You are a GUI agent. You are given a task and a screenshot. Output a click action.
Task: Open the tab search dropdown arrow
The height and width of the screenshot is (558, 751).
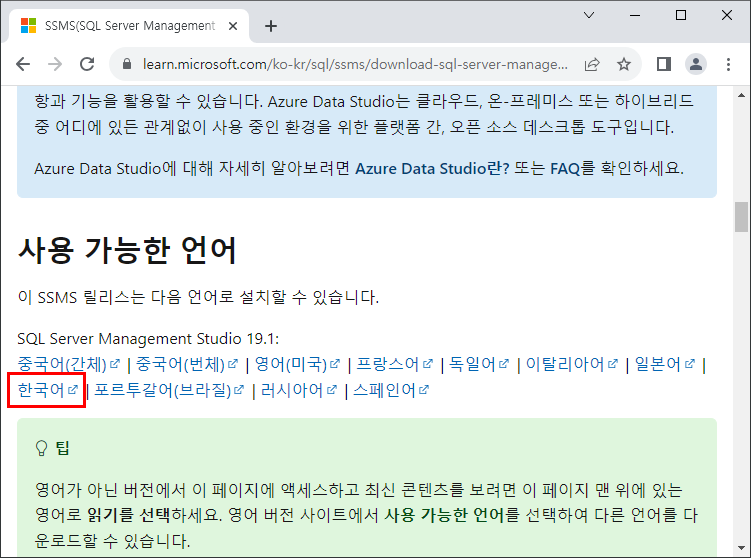(x=589, y=15)
